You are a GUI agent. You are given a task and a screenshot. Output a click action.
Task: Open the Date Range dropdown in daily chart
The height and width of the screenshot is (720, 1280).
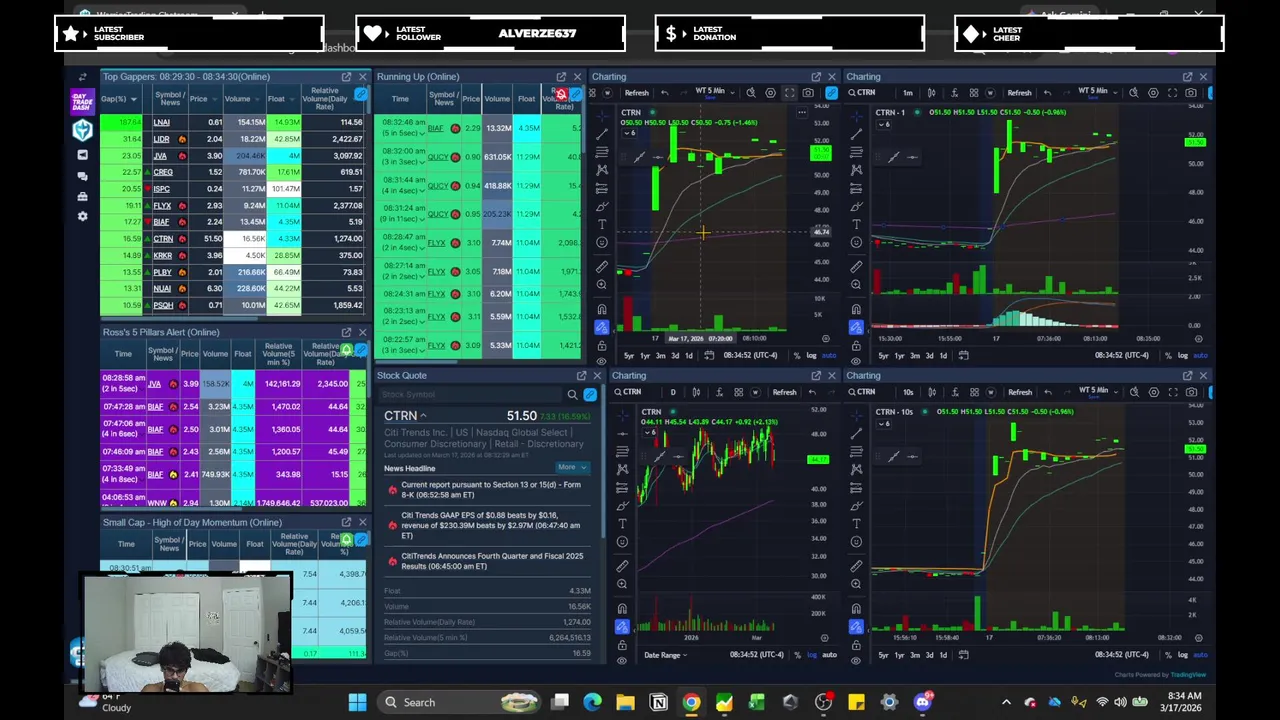665,655
